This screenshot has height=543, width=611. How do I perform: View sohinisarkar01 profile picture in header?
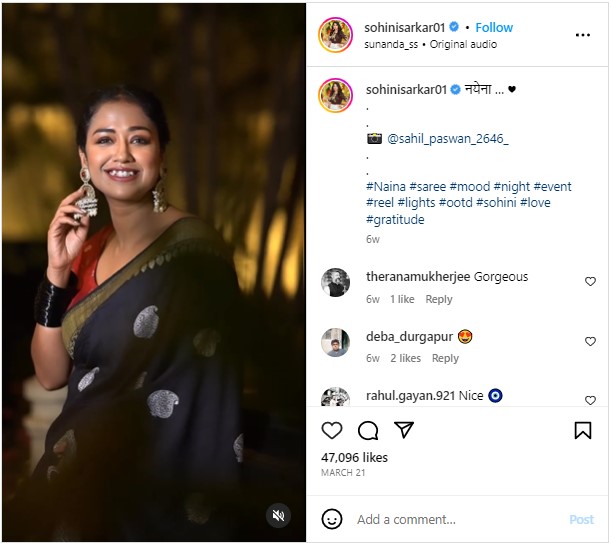[336, 35]
